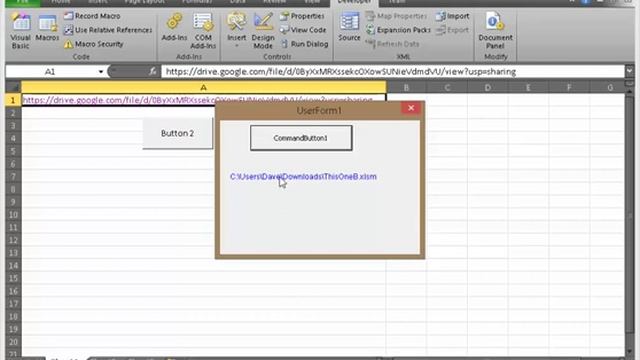Open the Document Panel
The height and width of the screenshot is (360, 640).
point(495,31)
